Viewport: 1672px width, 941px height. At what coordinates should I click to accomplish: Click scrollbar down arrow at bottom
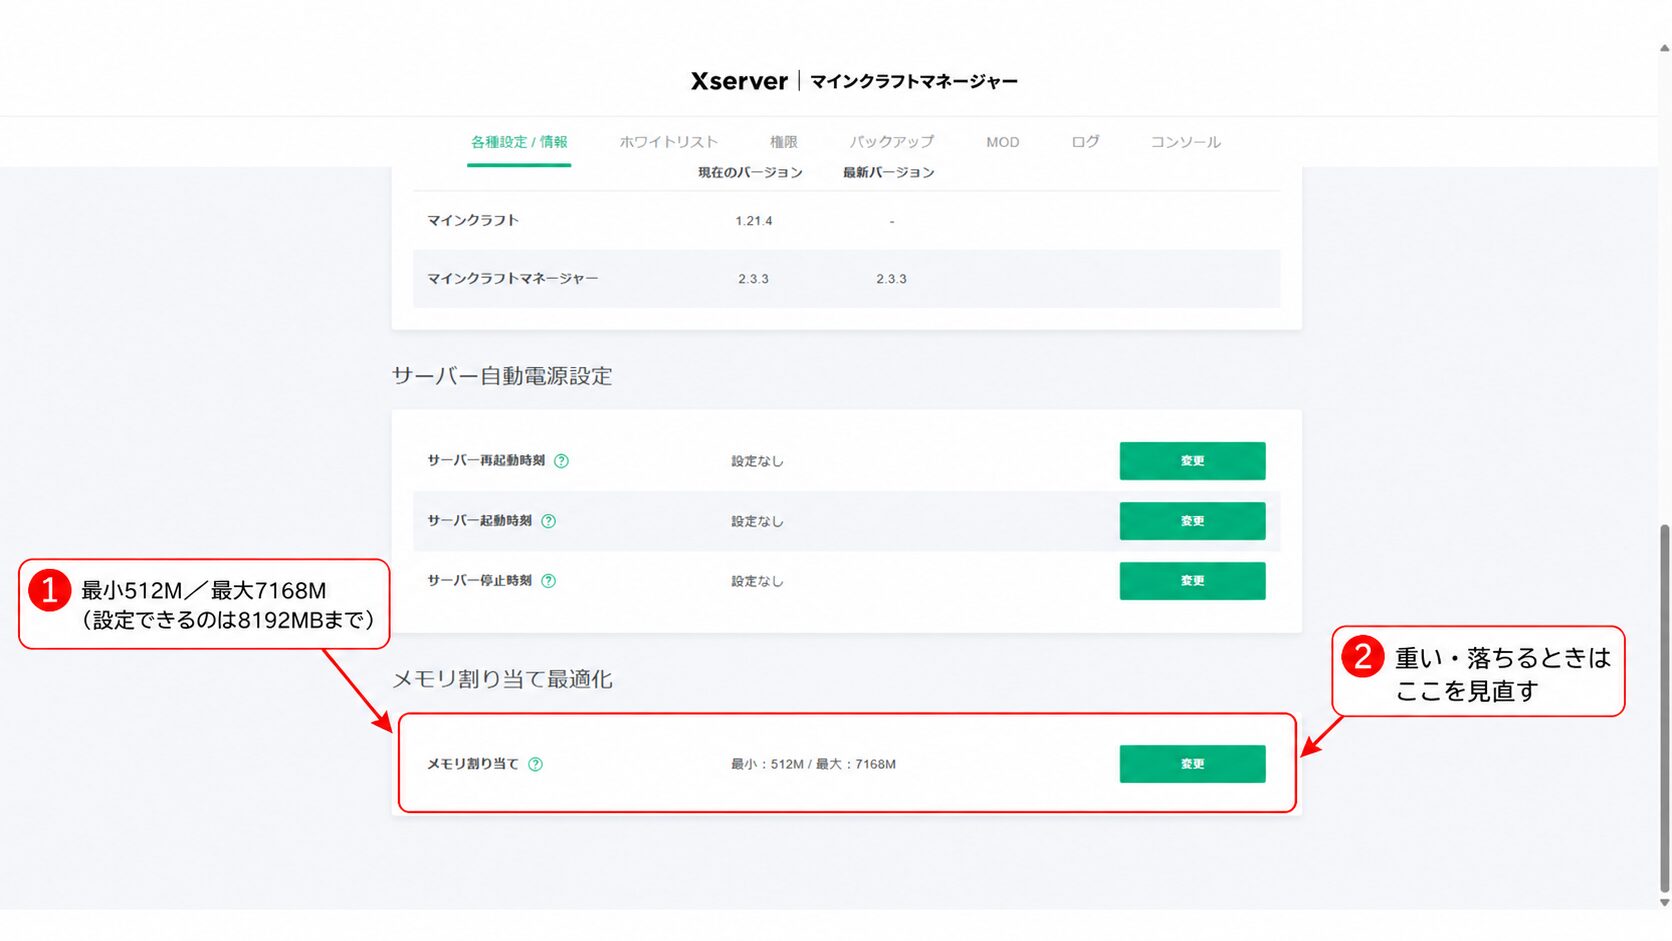[1664, 902]
